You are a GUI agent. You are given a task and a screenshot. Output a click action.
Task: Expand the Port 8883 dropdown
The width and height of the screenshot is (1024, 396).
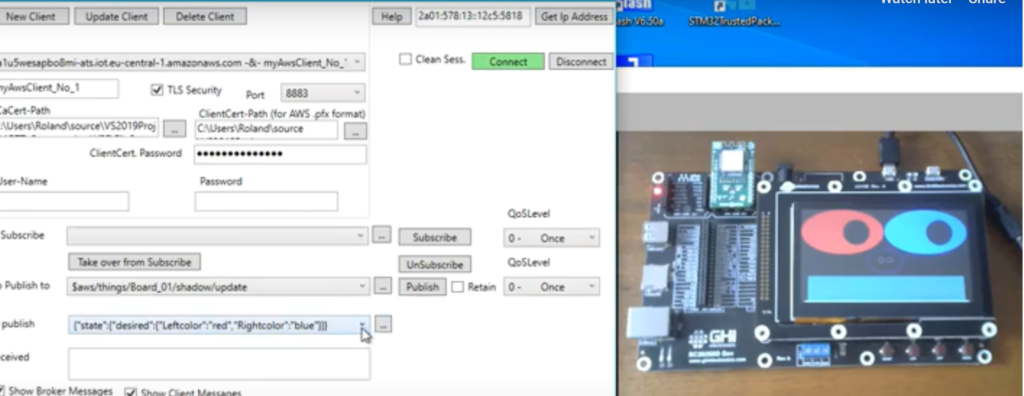point(323,93)
